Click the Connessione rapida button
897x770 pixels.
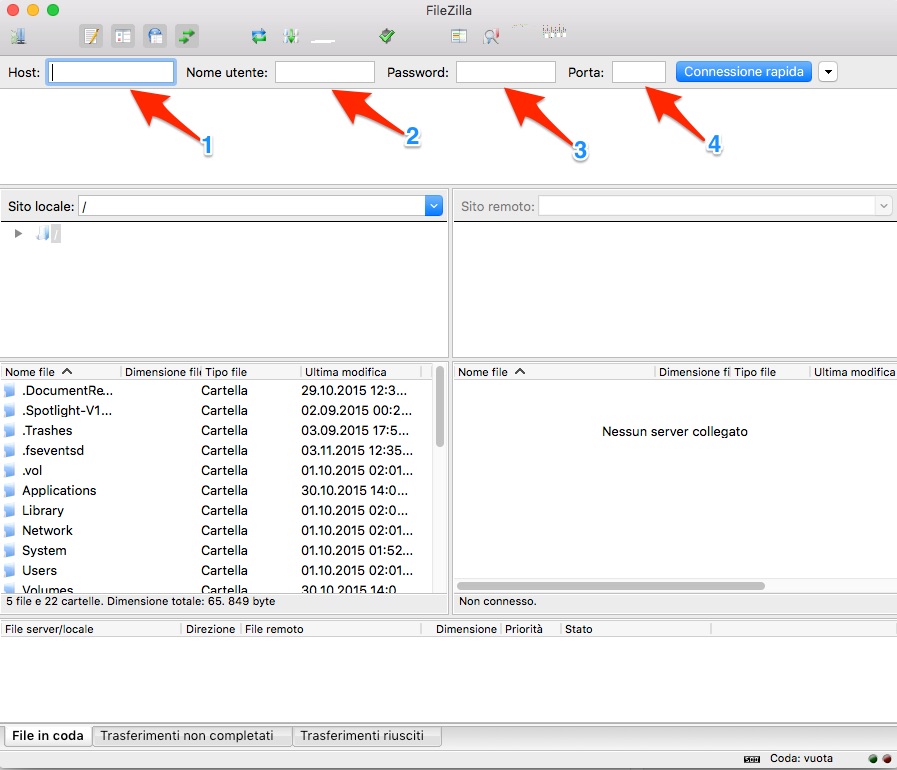(744, 72)
